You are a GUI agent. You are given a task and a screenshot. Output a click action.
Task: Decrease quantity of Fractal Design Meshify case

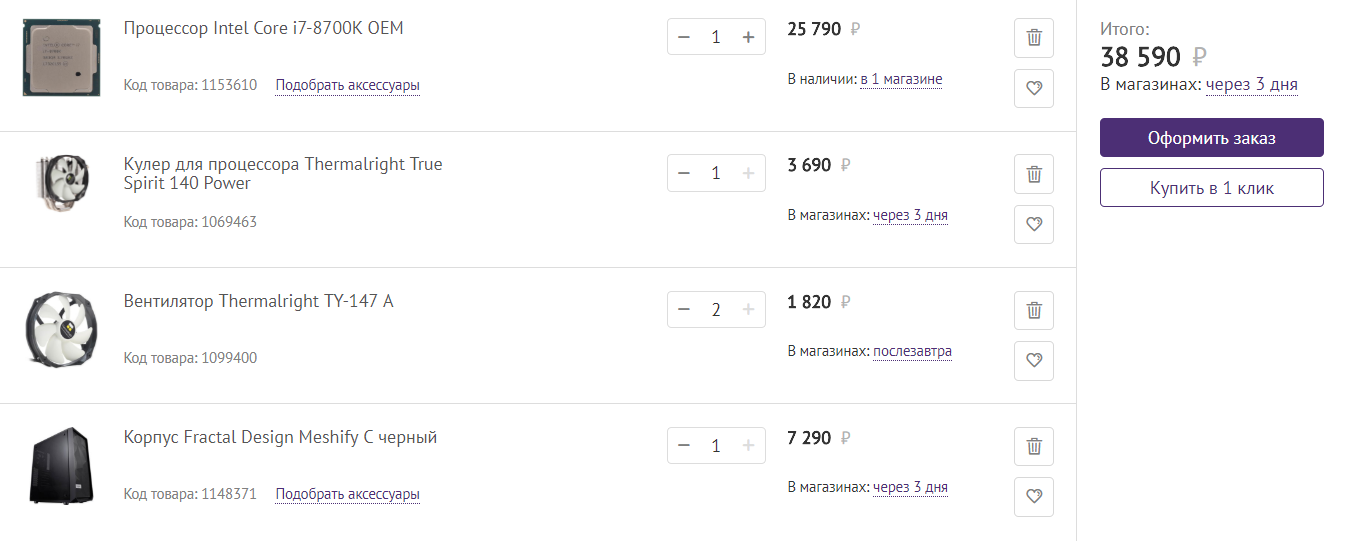pos(684,446)
